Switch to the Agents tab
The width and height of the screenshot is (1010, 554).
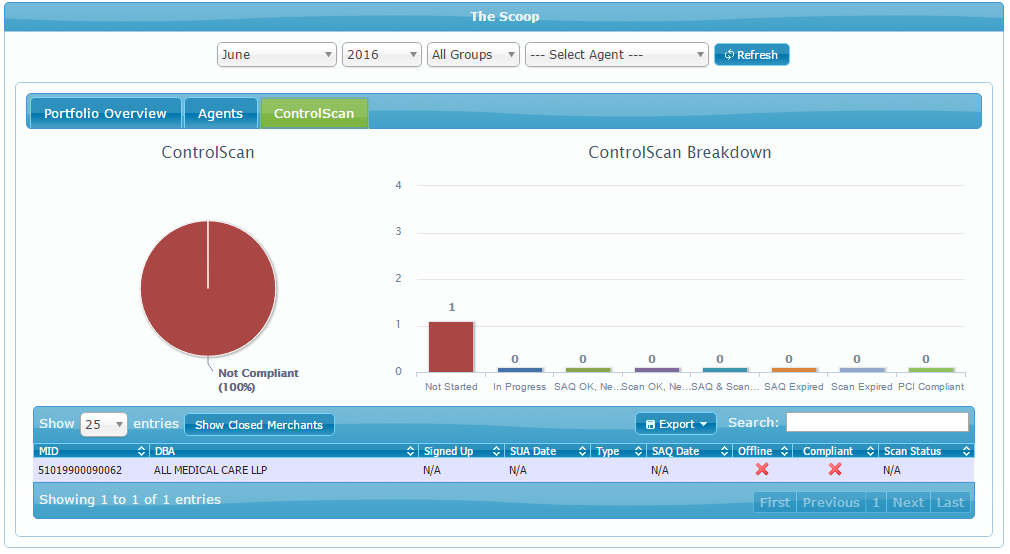click(220, 113)
